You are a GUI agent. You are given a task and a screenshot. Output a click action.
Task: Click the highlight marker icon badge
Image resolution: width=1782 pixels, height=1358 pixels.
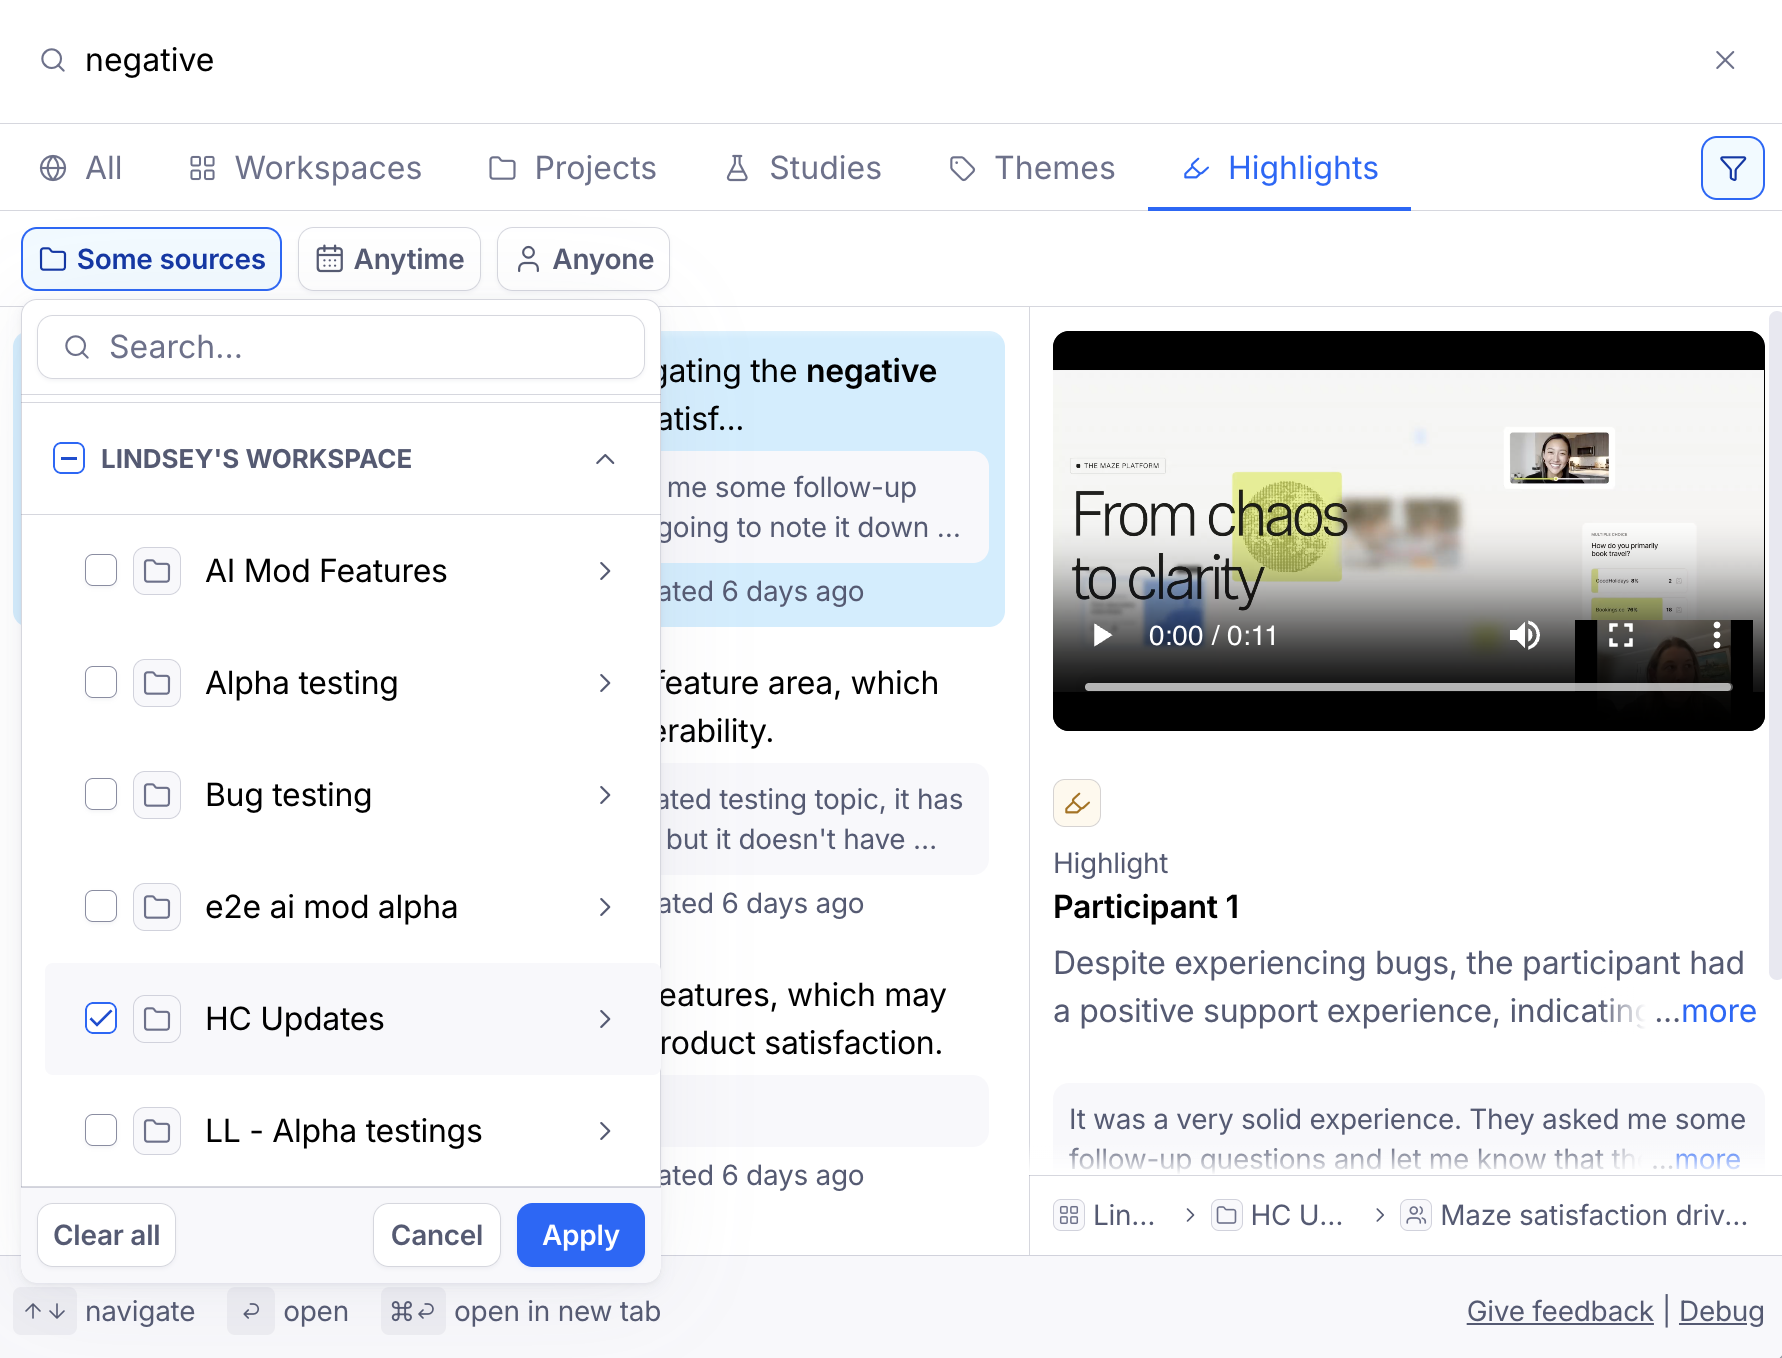coord(1077,803)
